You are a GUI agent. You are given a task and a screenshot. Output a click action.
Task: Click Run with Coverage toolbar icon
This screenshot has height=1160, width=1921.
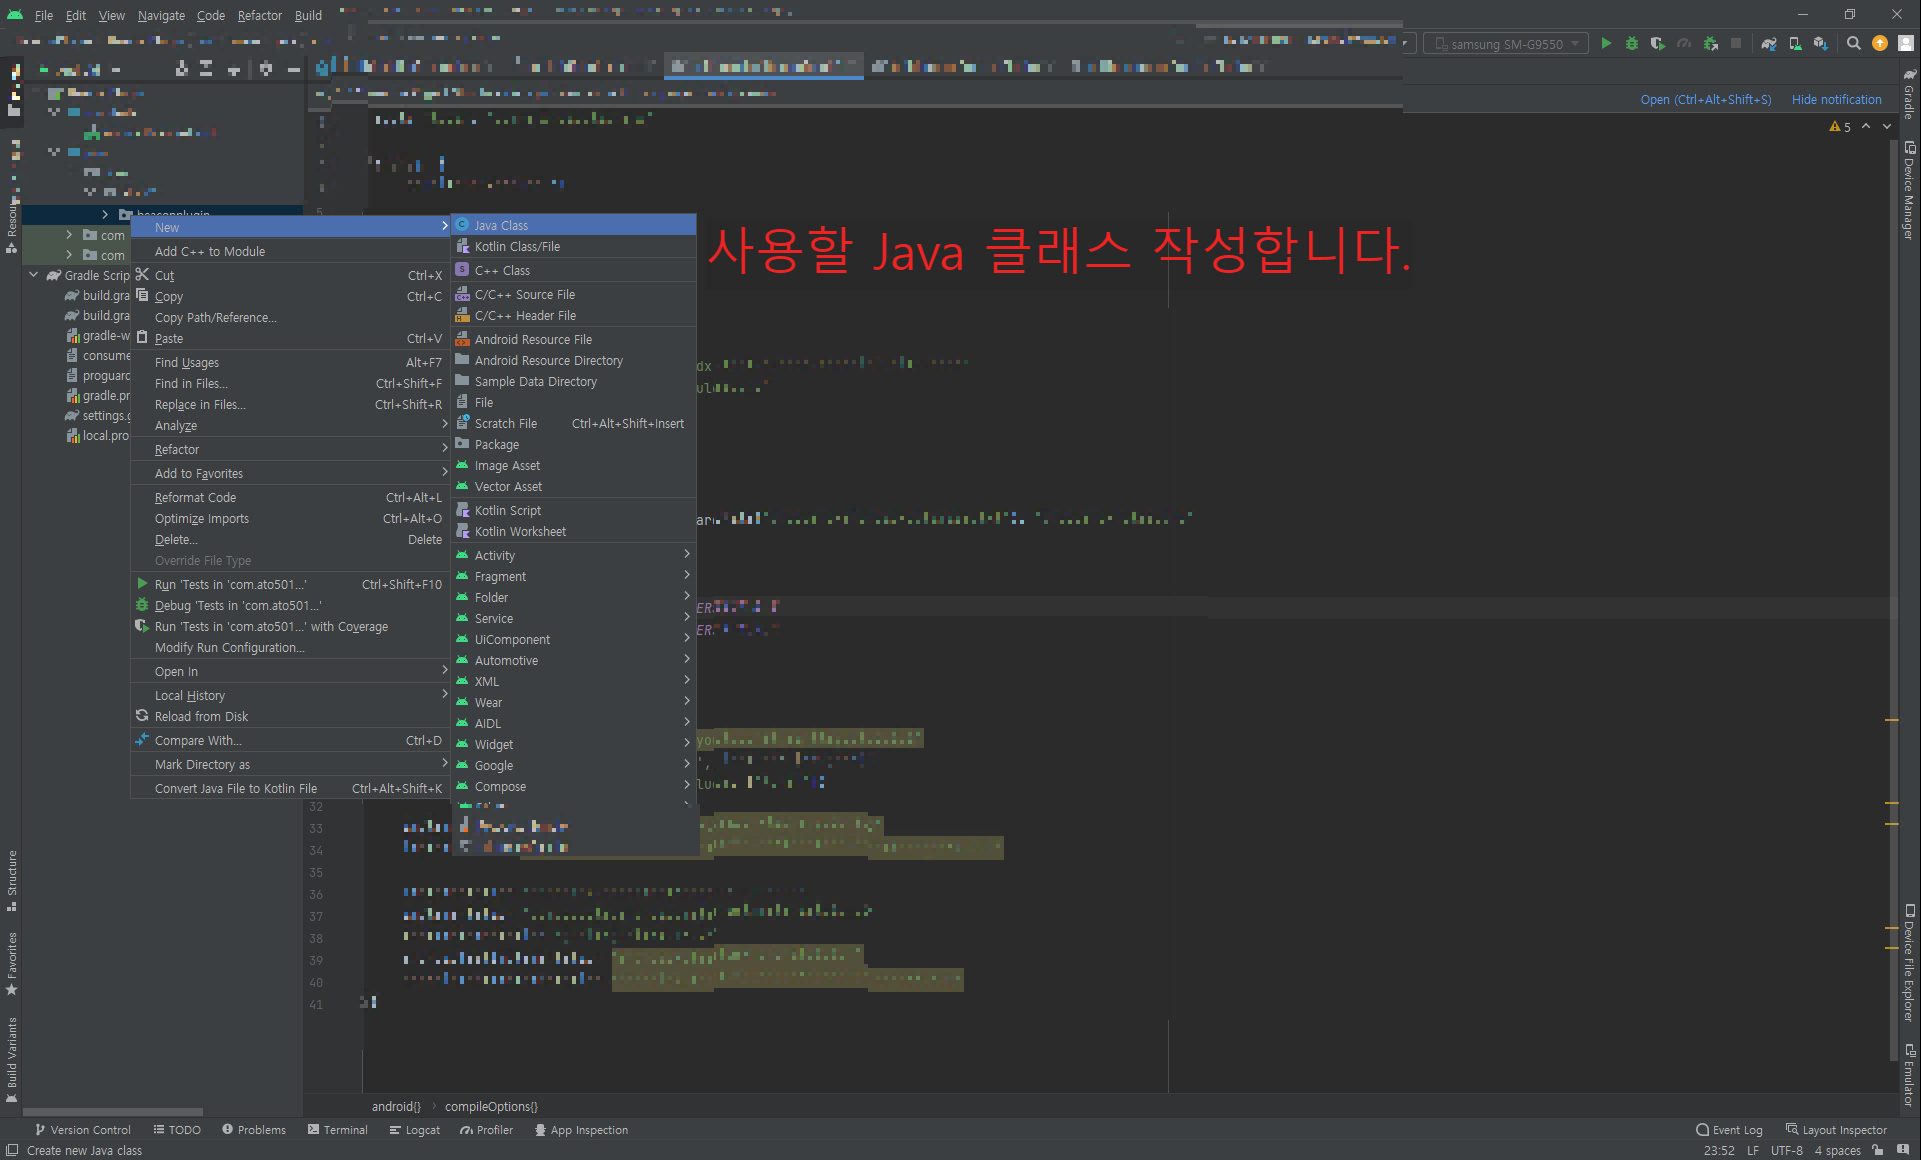1658,43
